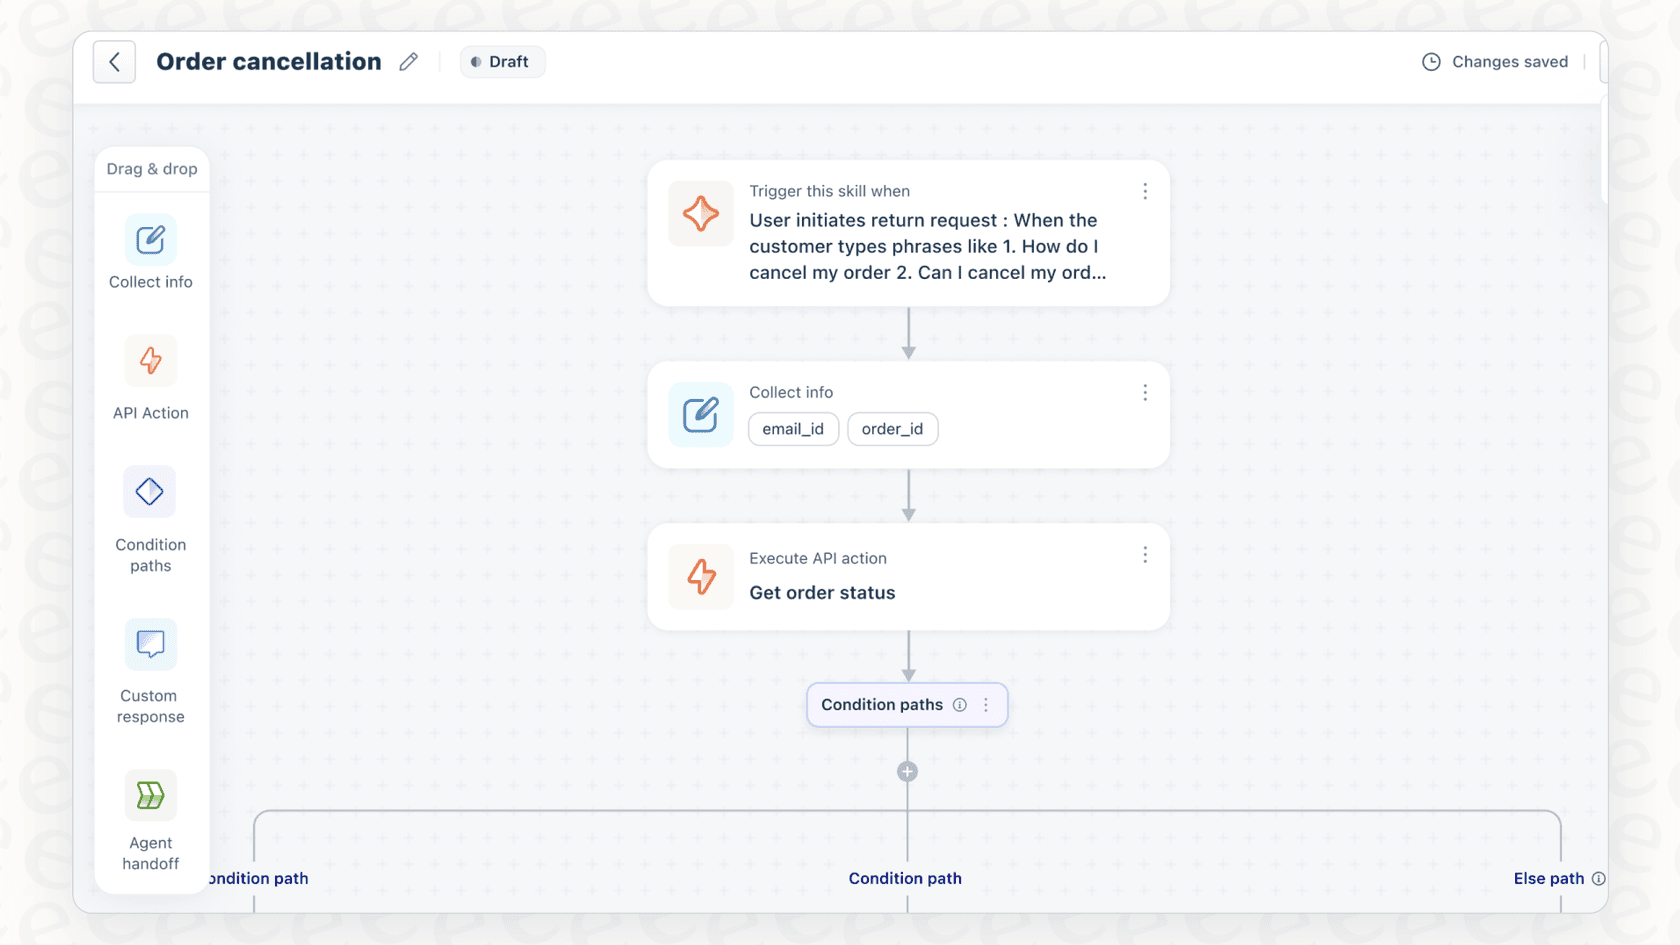Click the Drag & drop panel header
Image resolution: width=1680 pixels, height=945 pixels.
(x=152, y=169)
